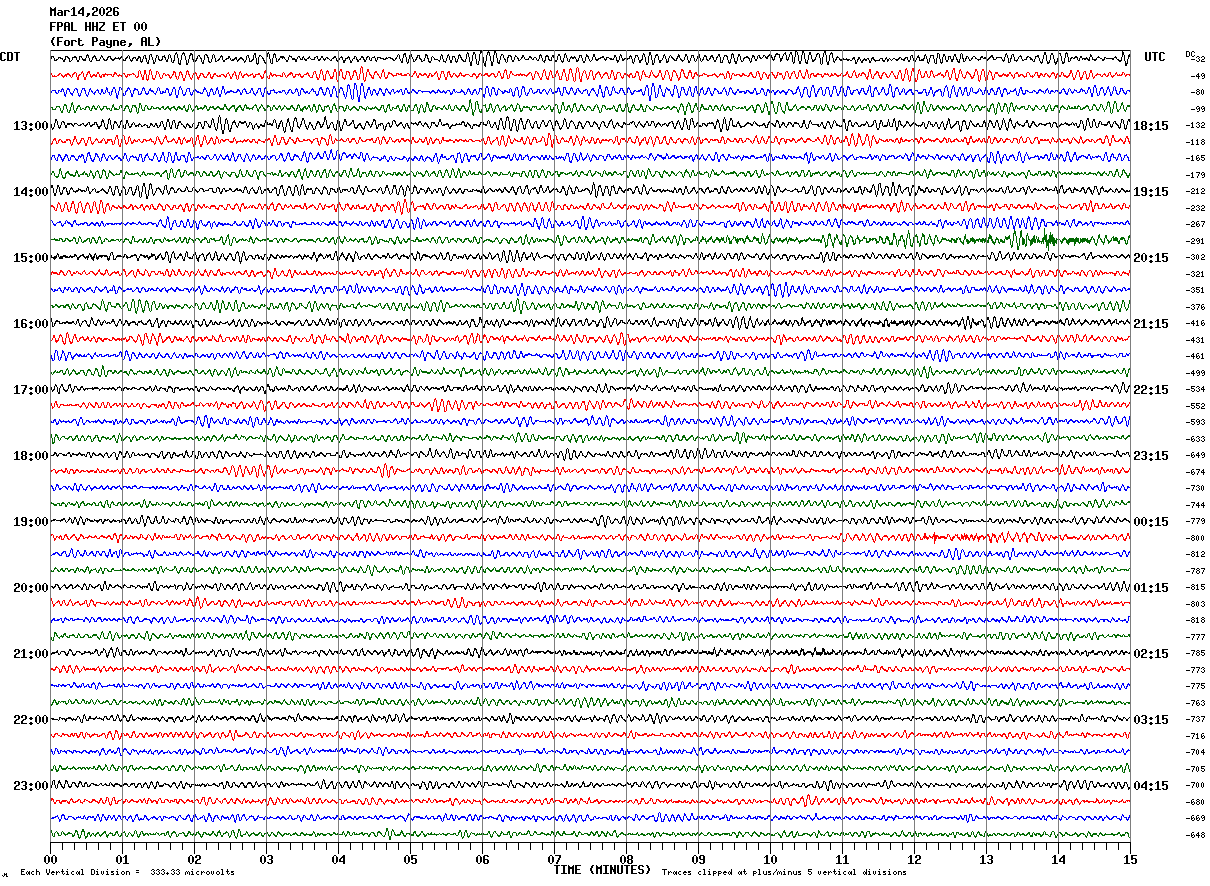Select the 18:00 CDT time label

pos(30,456)
